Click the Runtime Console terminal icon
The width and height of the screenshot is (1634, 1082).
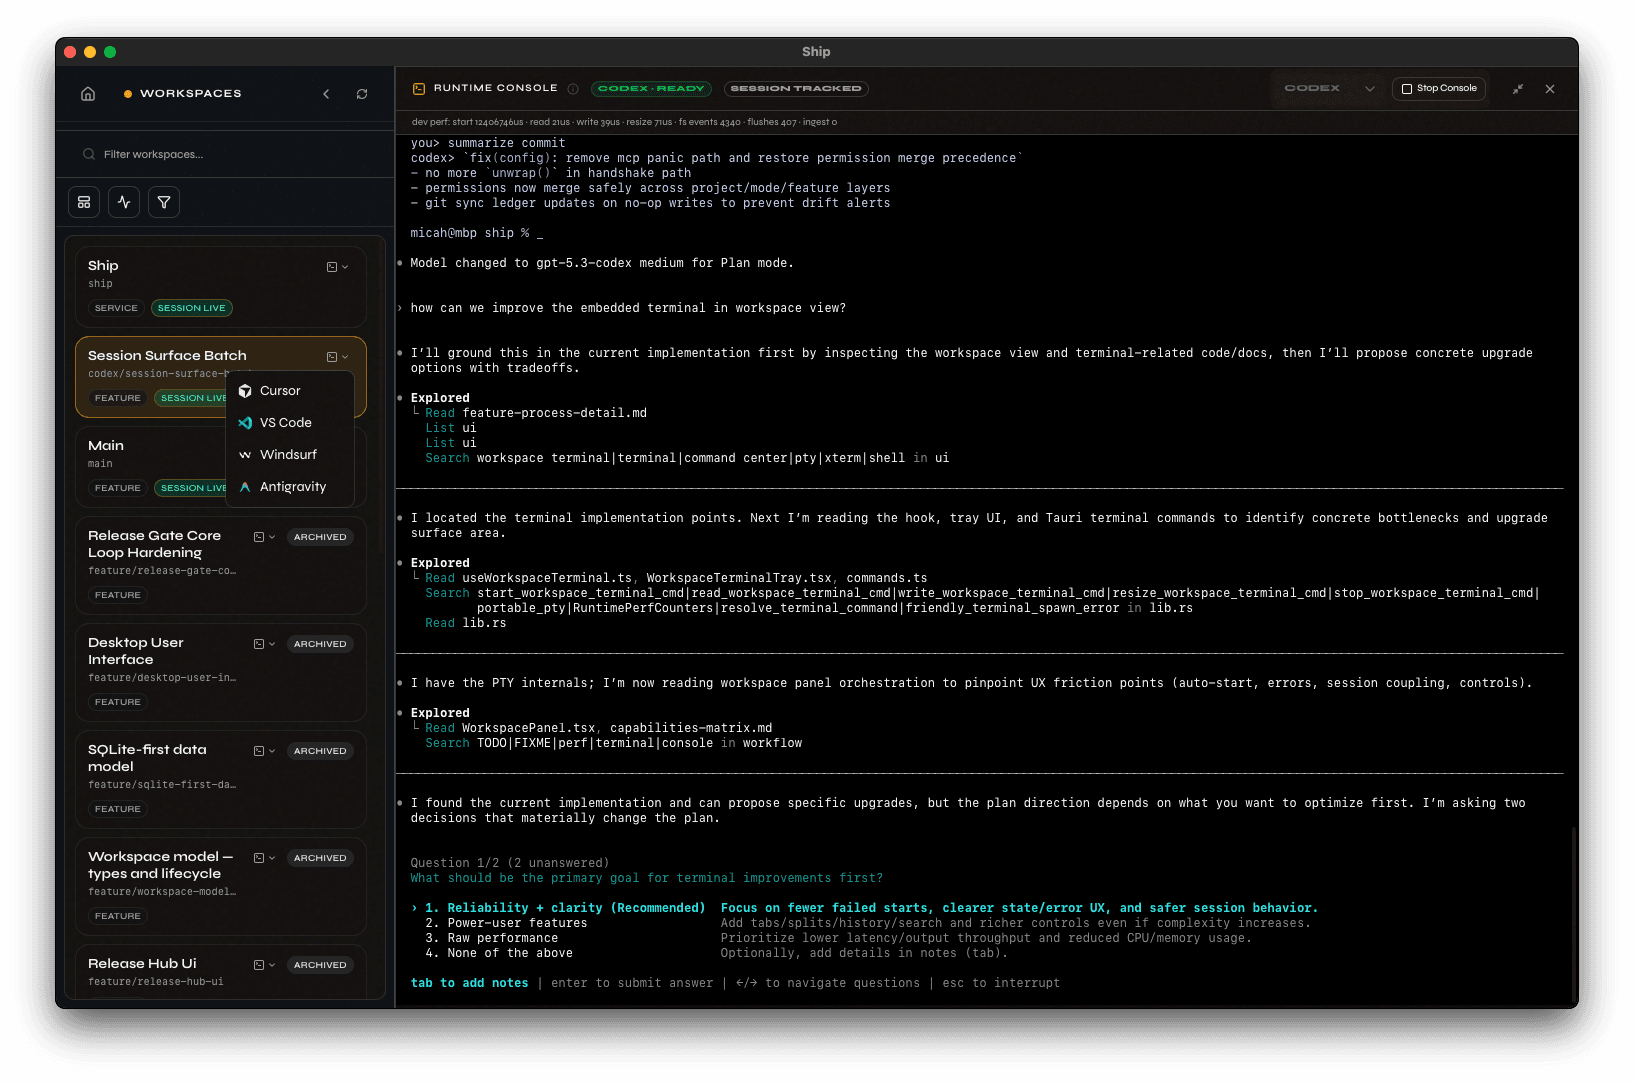(418, 88)
